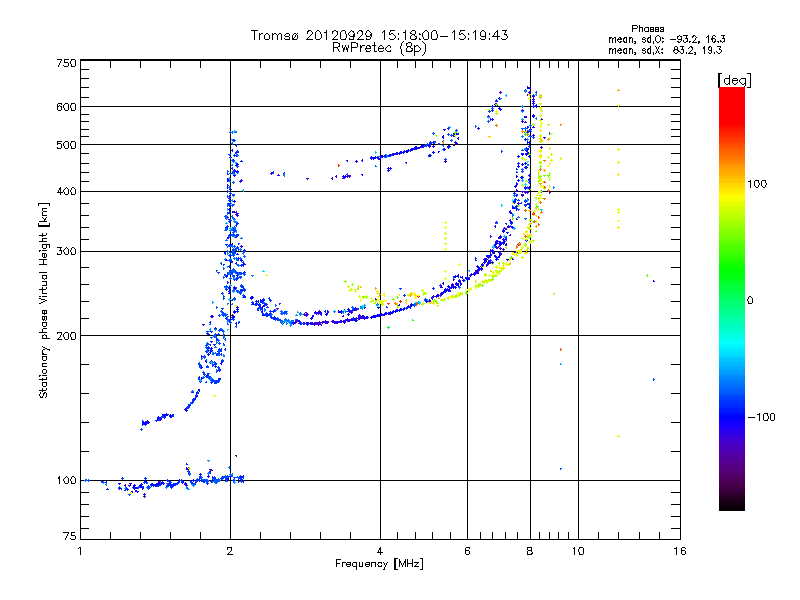Click the x-axis label '8'
The width and height of the screenshot is (800, 600).
coord(530,551)
